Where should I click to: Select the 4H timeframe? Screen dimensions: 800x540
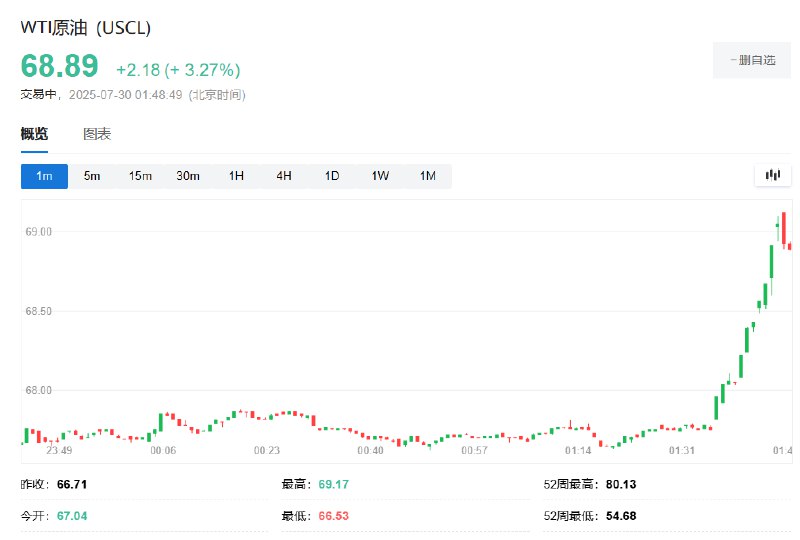click(284, 176)
